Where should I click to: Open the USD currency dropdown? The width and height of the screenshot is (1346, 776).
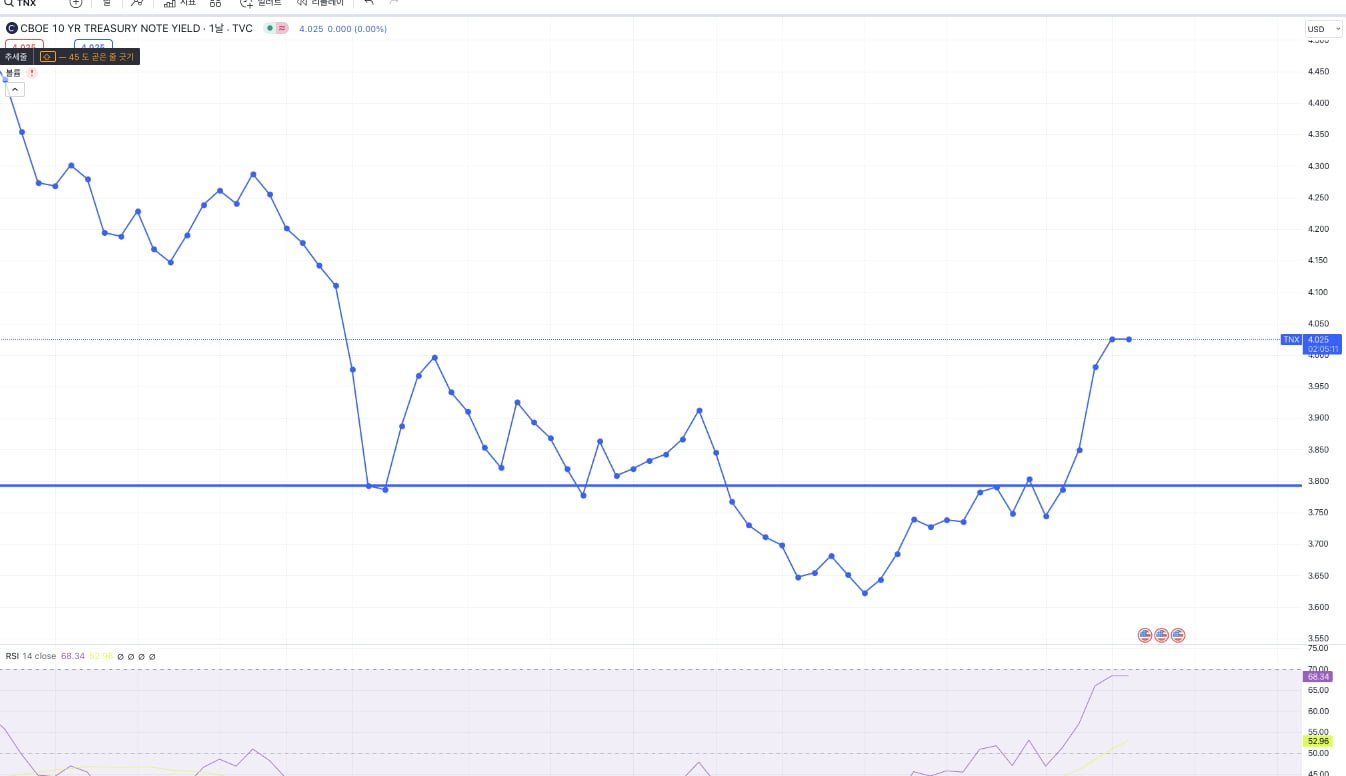[x=1323, y=29]
